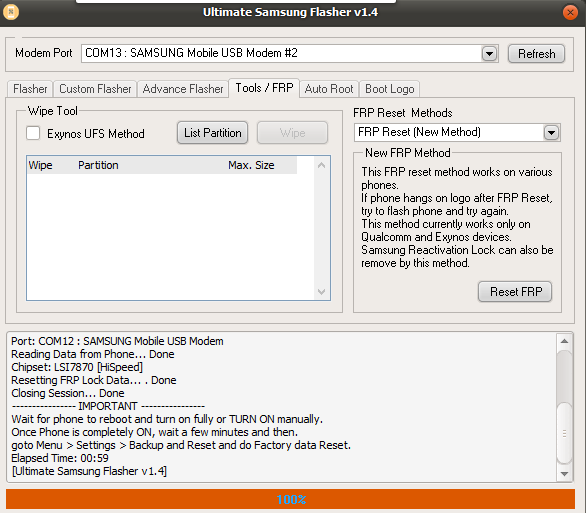Click the app logo icon in title bar
The height and width of the screenshot is (513, 587).
click(11, 12)
